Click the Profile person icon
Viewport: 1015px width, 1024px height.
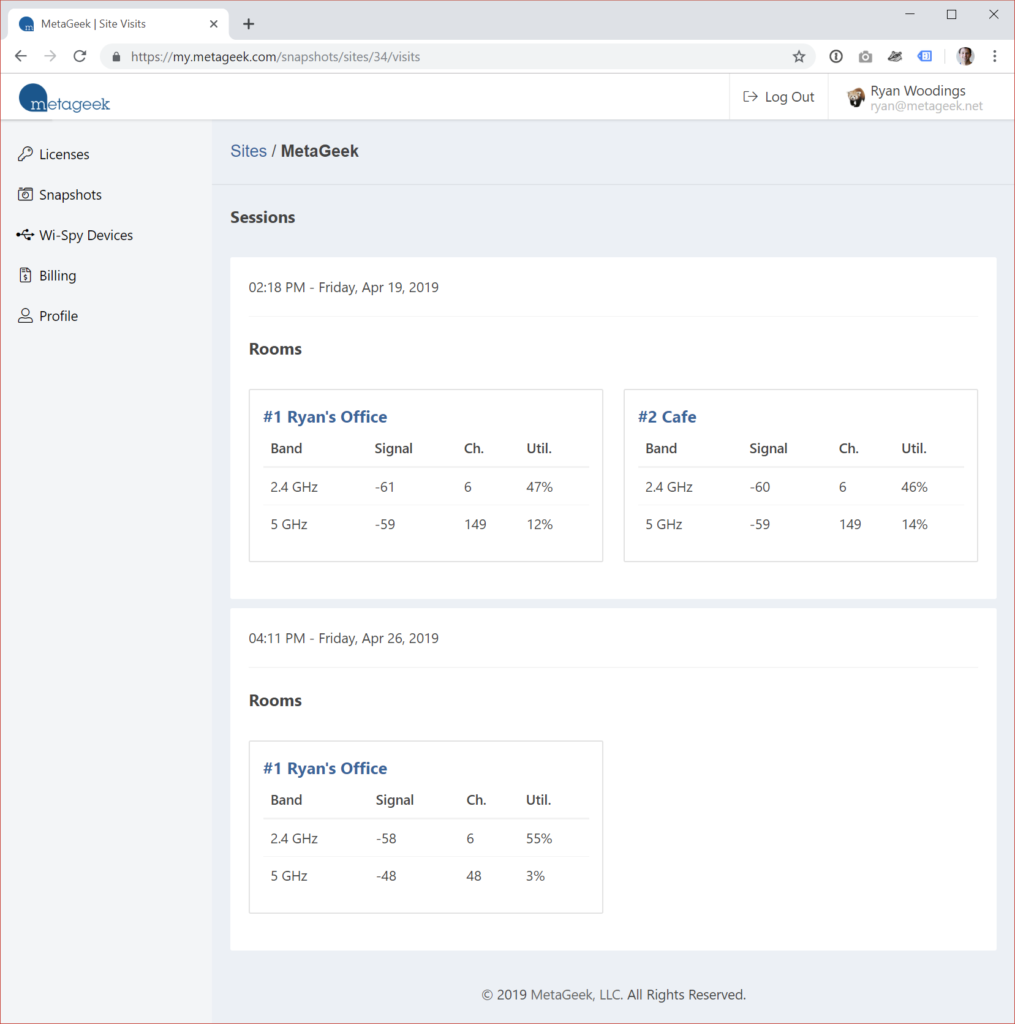tap(25, 316)
